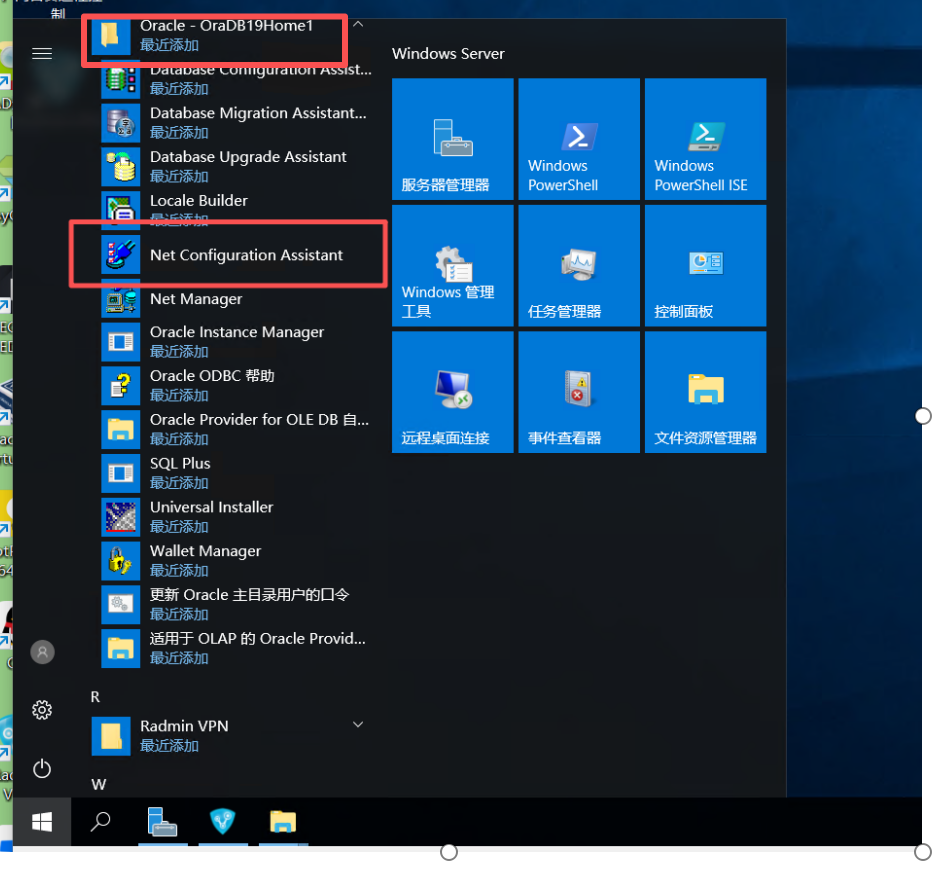Click the letter W section header

(99, 784)
